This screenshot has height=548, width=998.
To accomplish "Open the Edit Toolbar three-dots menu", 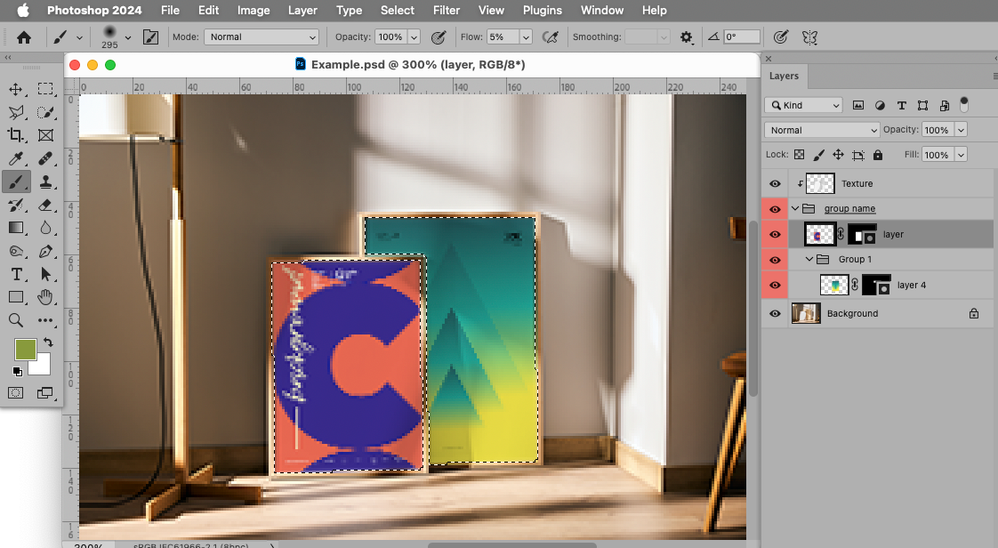I will click(x=45, y=320).
